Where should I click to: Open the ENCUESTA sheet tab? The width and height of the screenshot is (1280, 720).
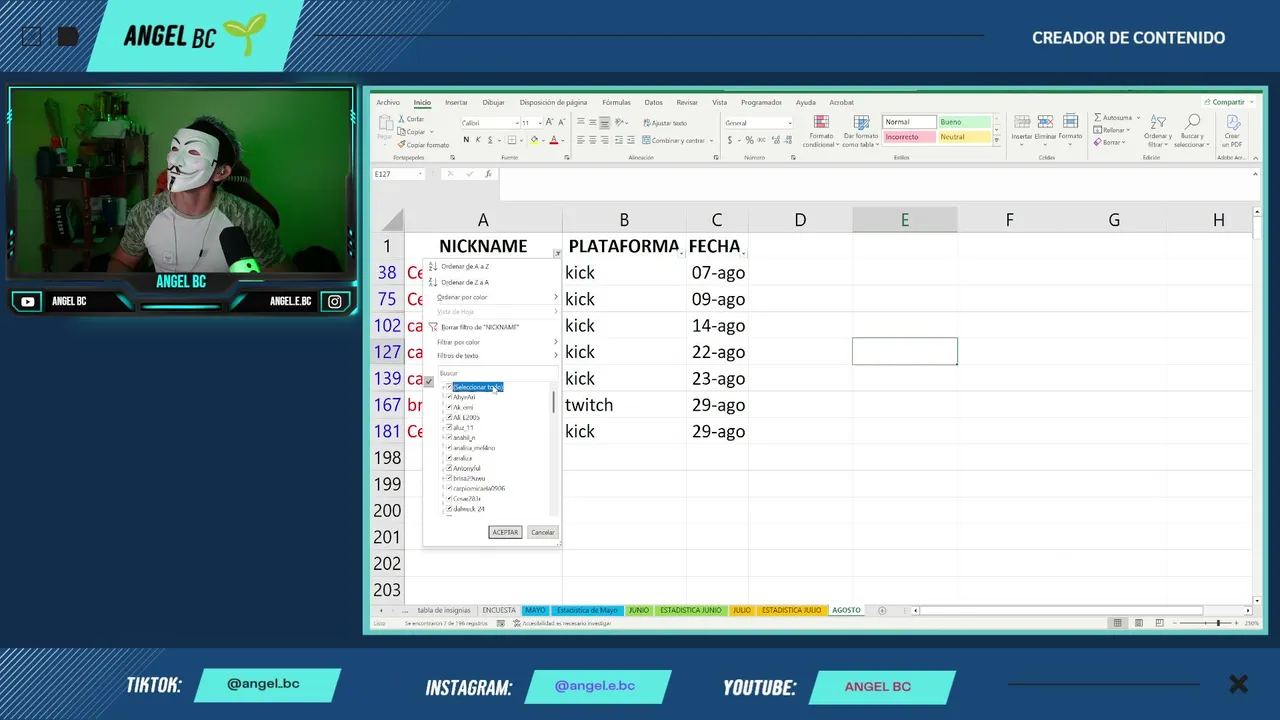tap(499, 610)
